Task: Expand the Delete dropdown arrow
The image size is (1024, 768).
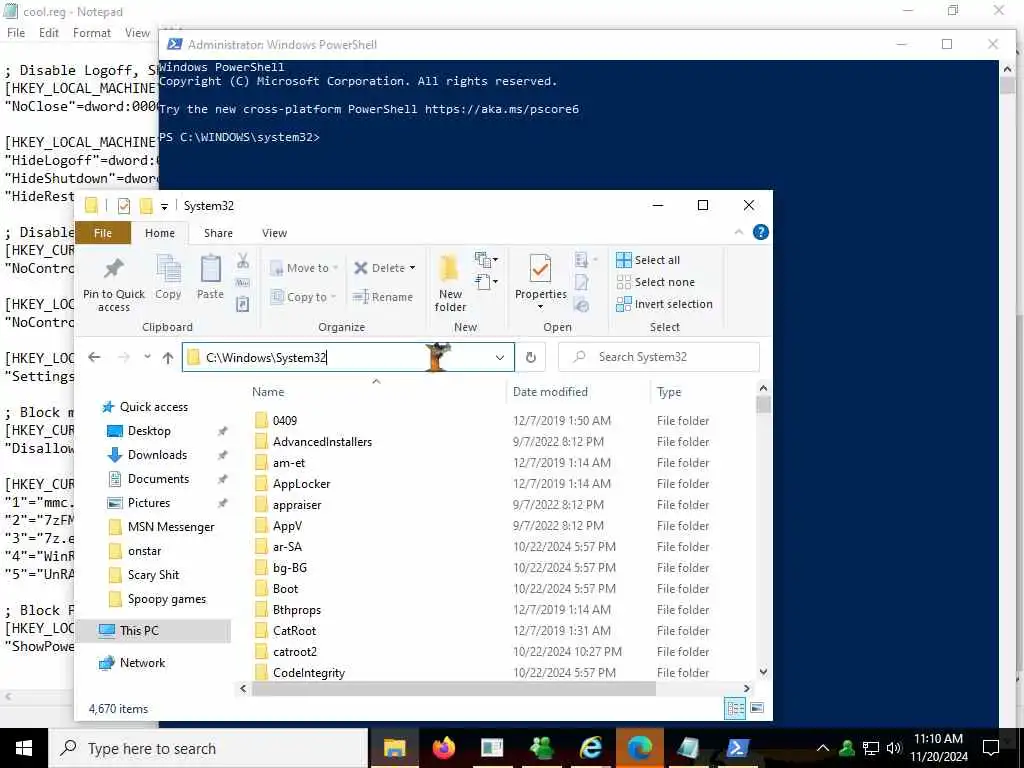Action: 412,268
